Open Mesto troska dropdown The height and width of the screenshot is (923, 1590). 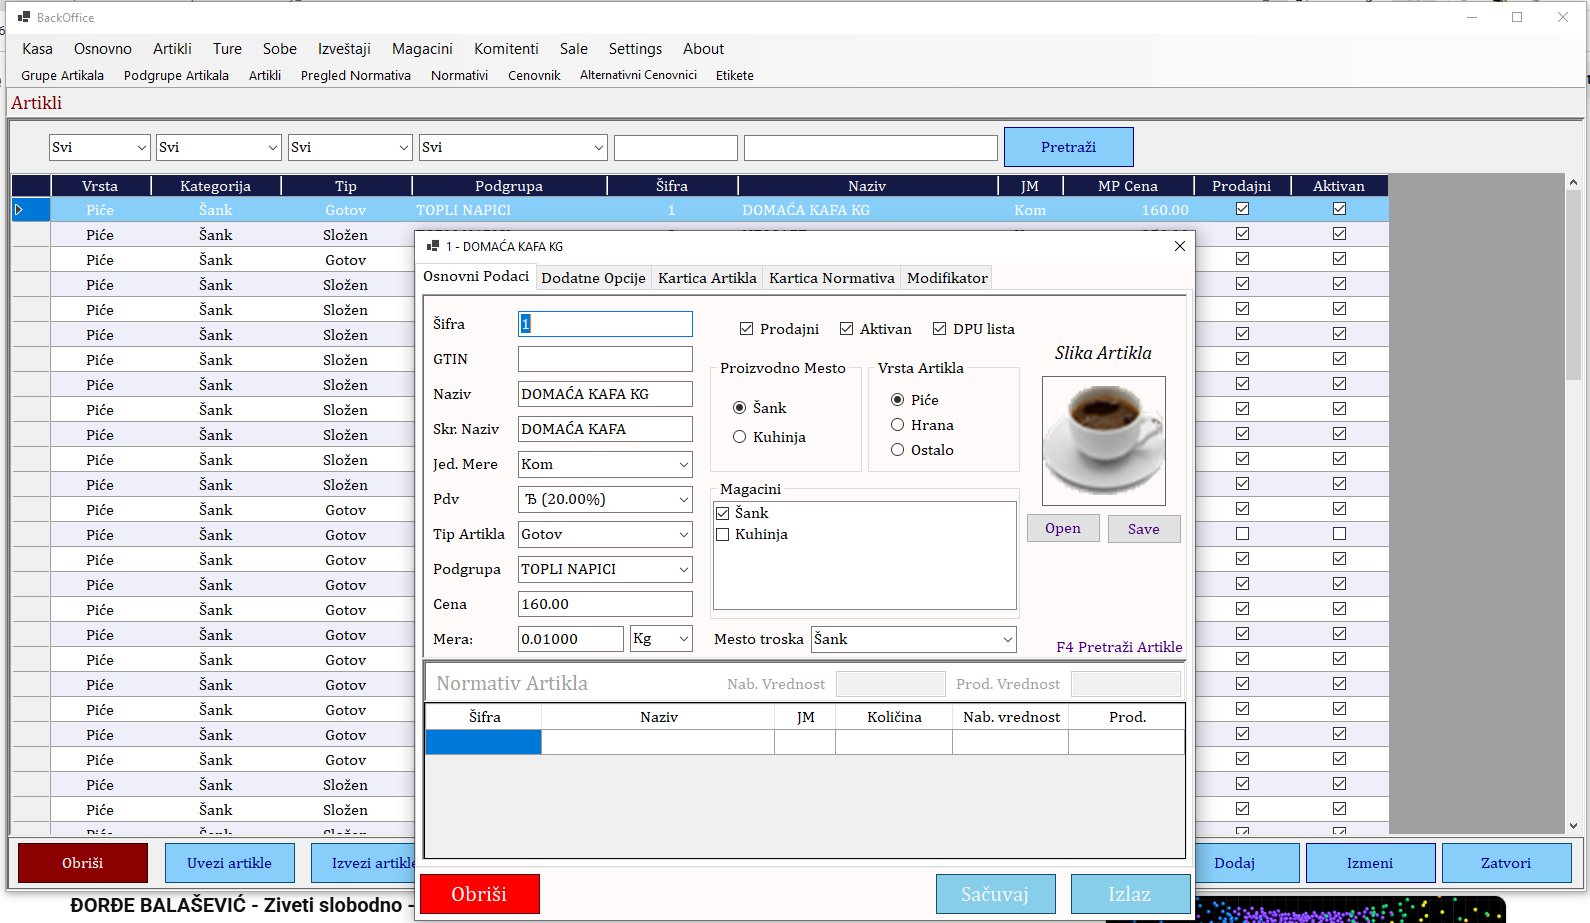pyautogui.click(x=914, y=639)
